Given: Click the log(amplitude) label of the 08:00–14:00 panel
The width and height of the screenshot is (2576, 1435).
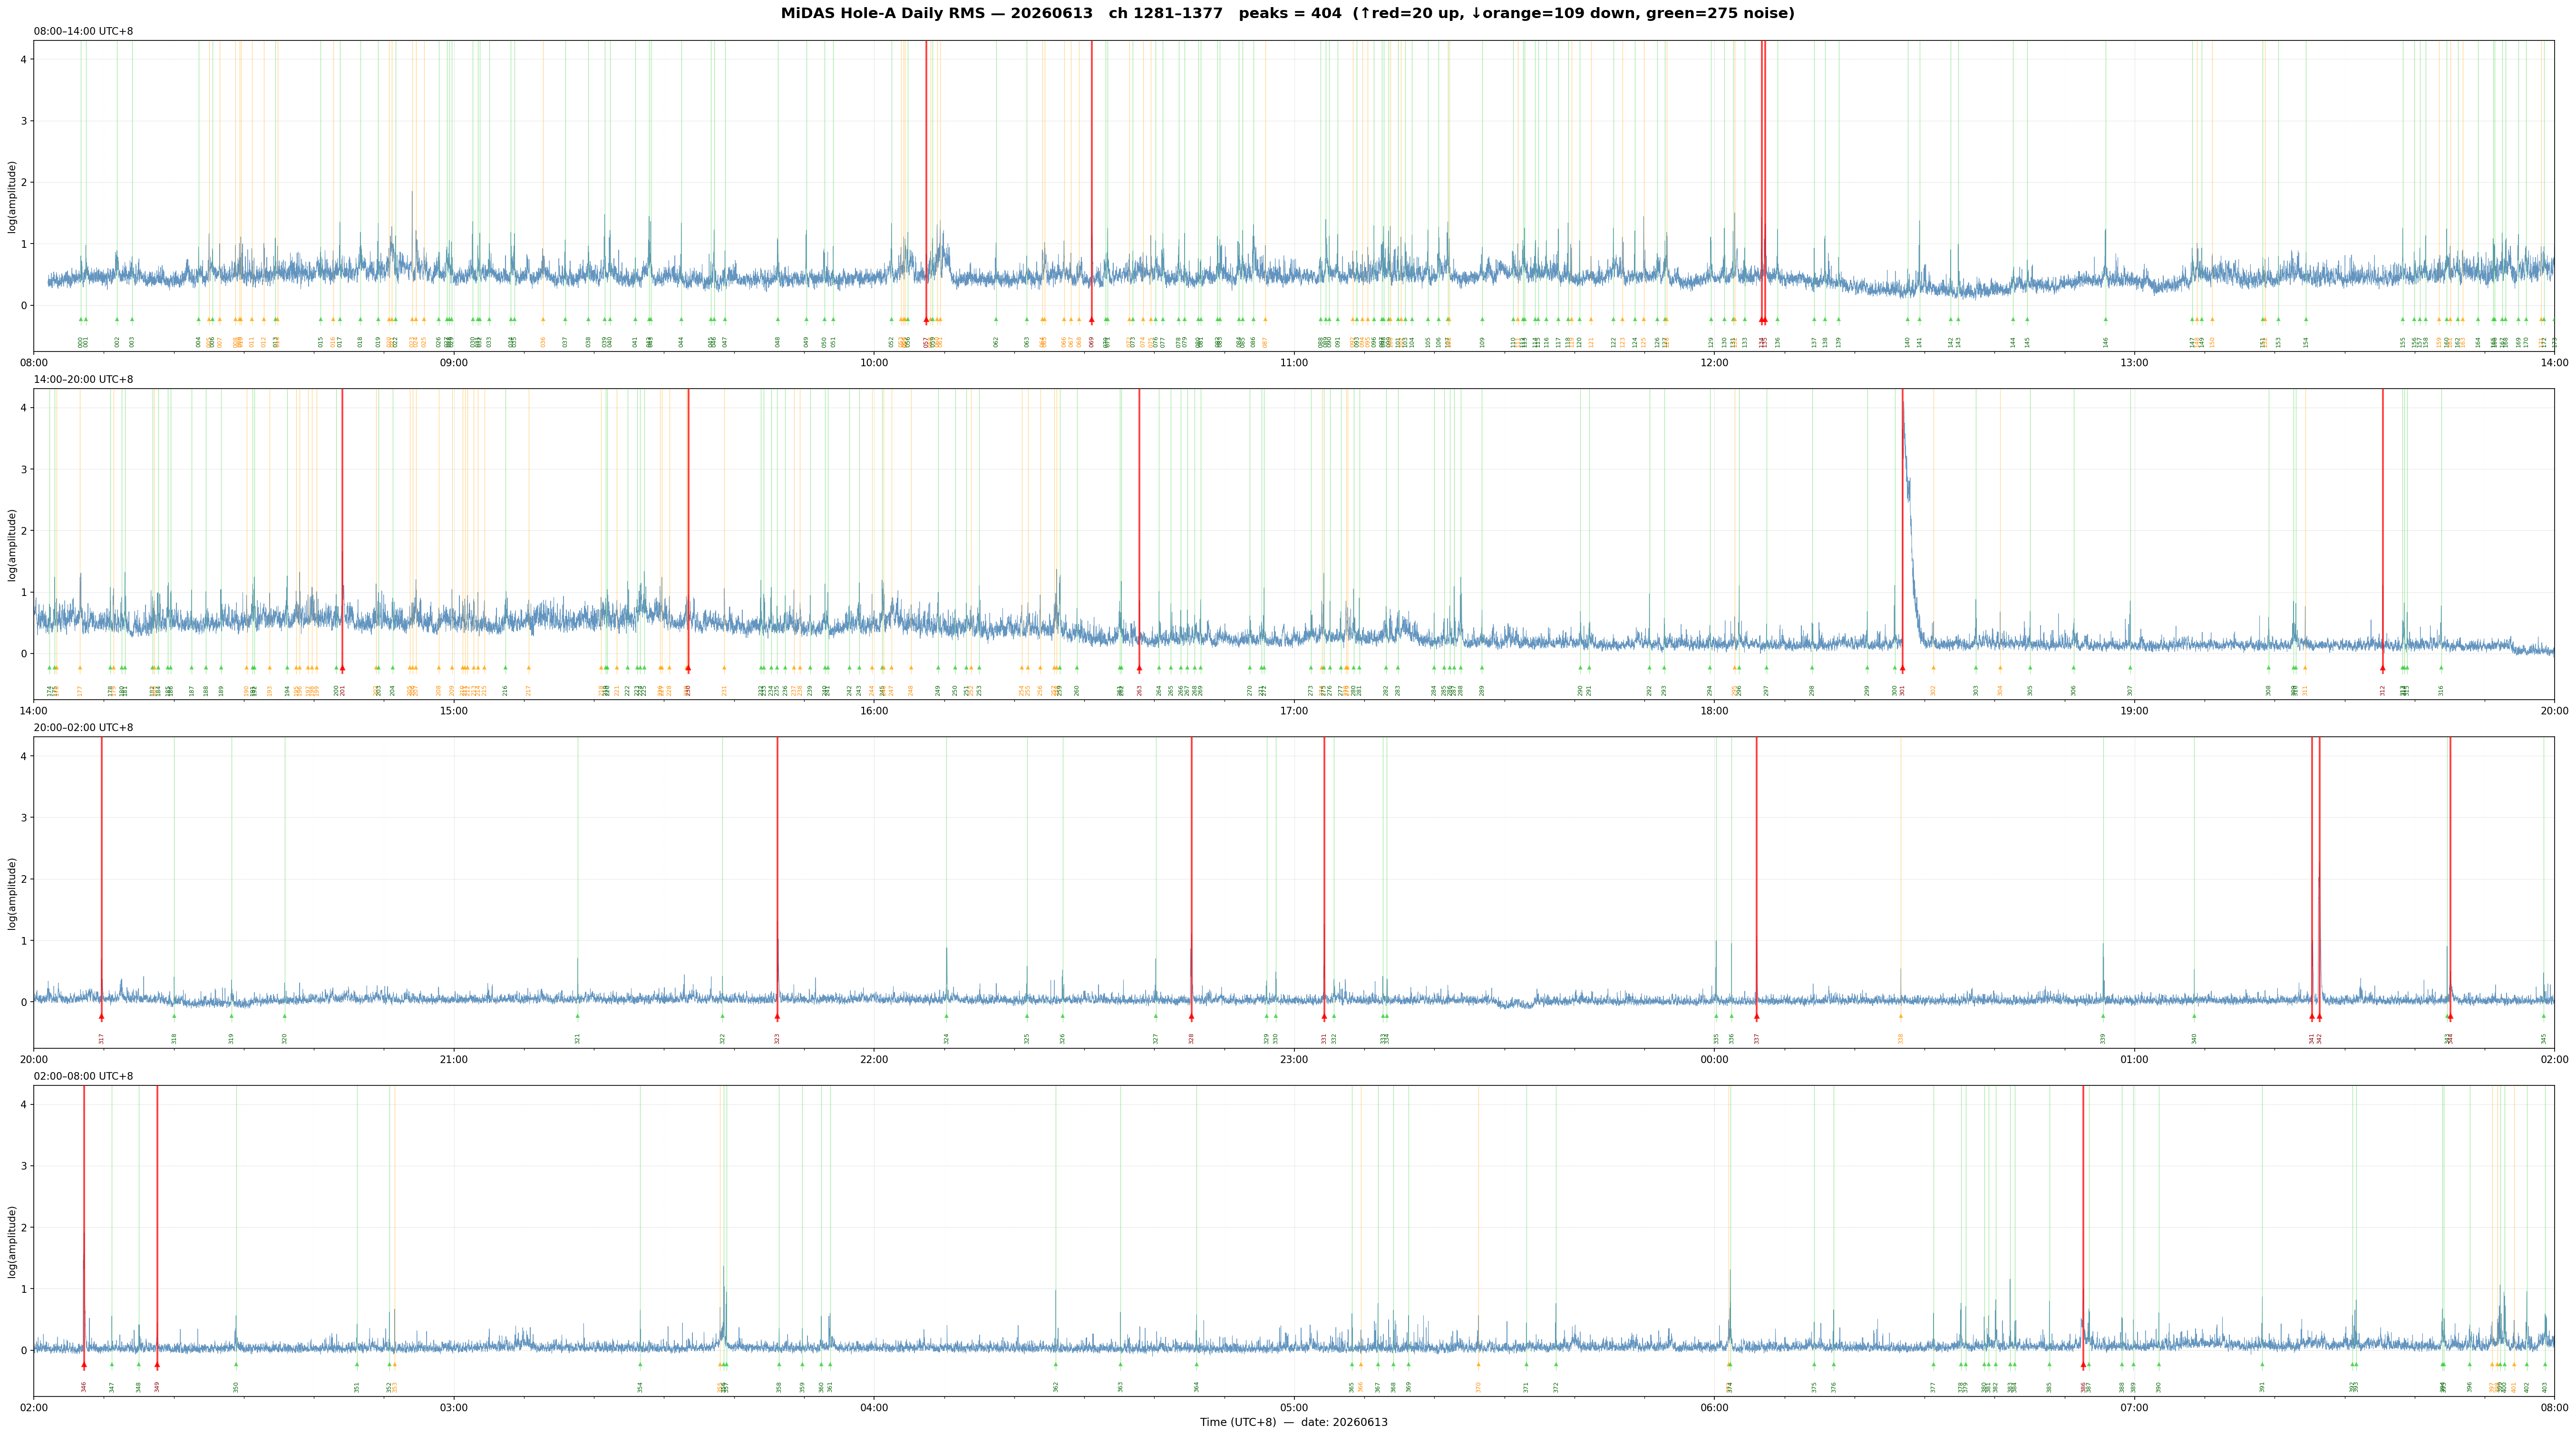Looking at the screenshot, I should (12, 196).
